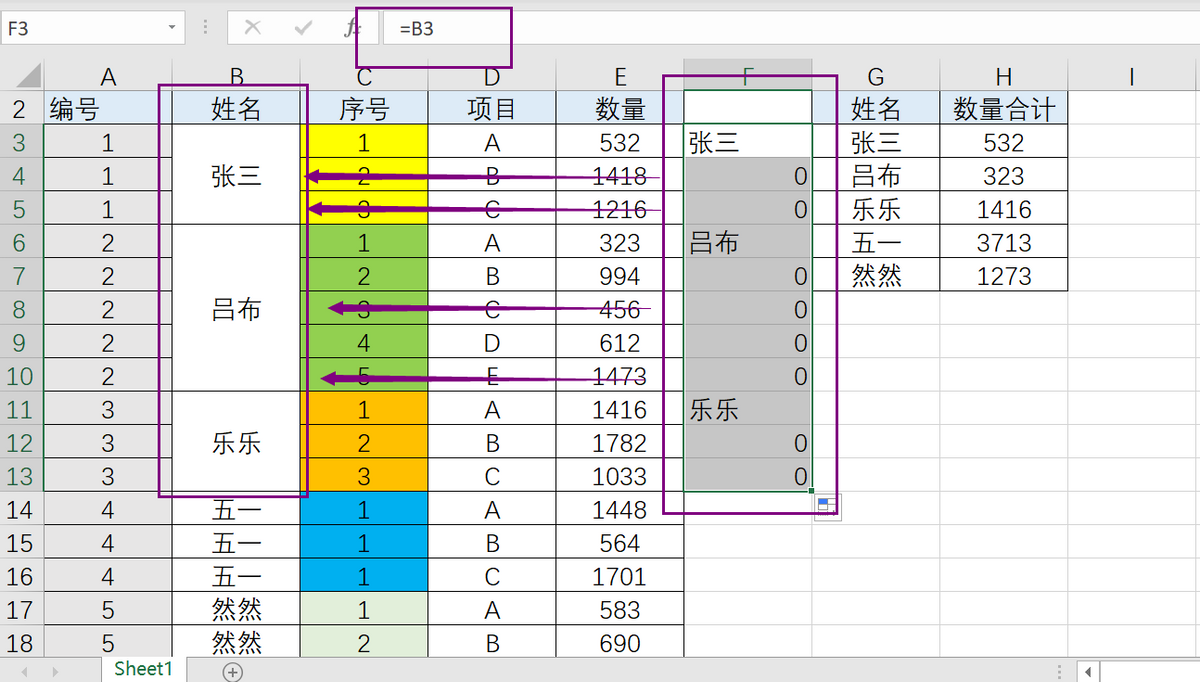Click name cell 五一 in column G
This screenshot has width=1200, height=682.
coord(876,242)
